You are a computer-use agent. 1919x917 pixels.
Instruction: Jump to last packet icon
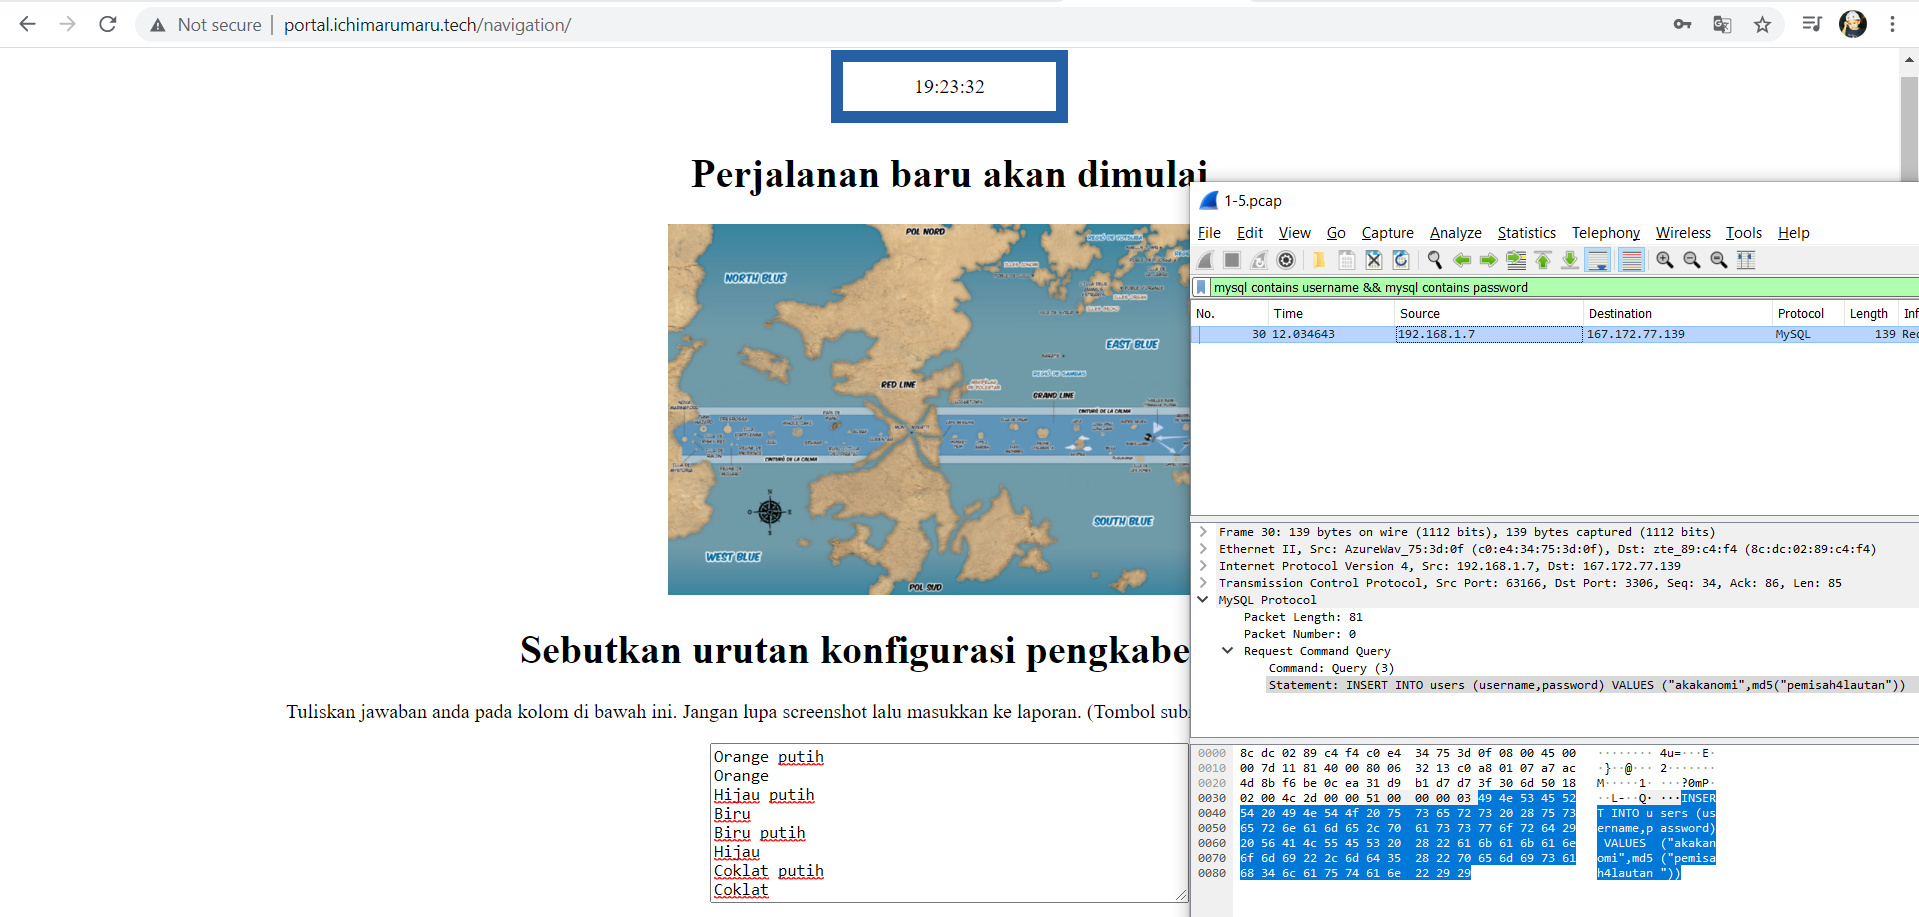click(1570, 260)
